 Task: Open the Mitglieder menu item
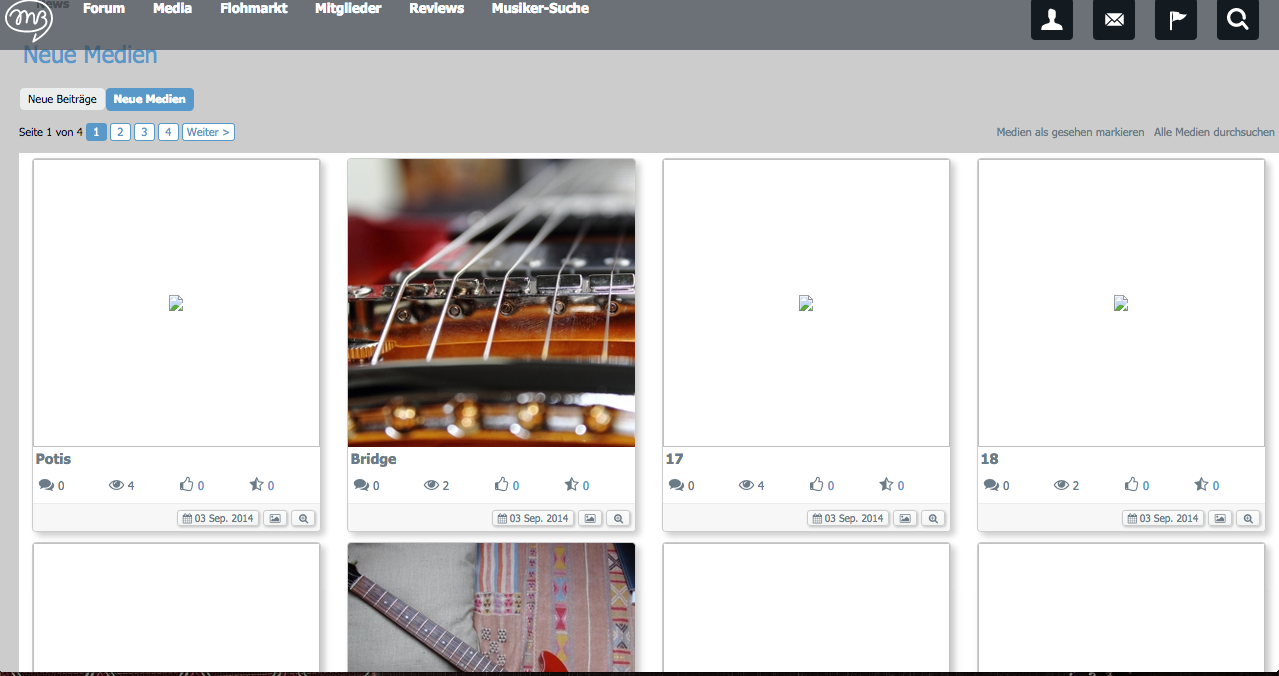pos(349,8)
